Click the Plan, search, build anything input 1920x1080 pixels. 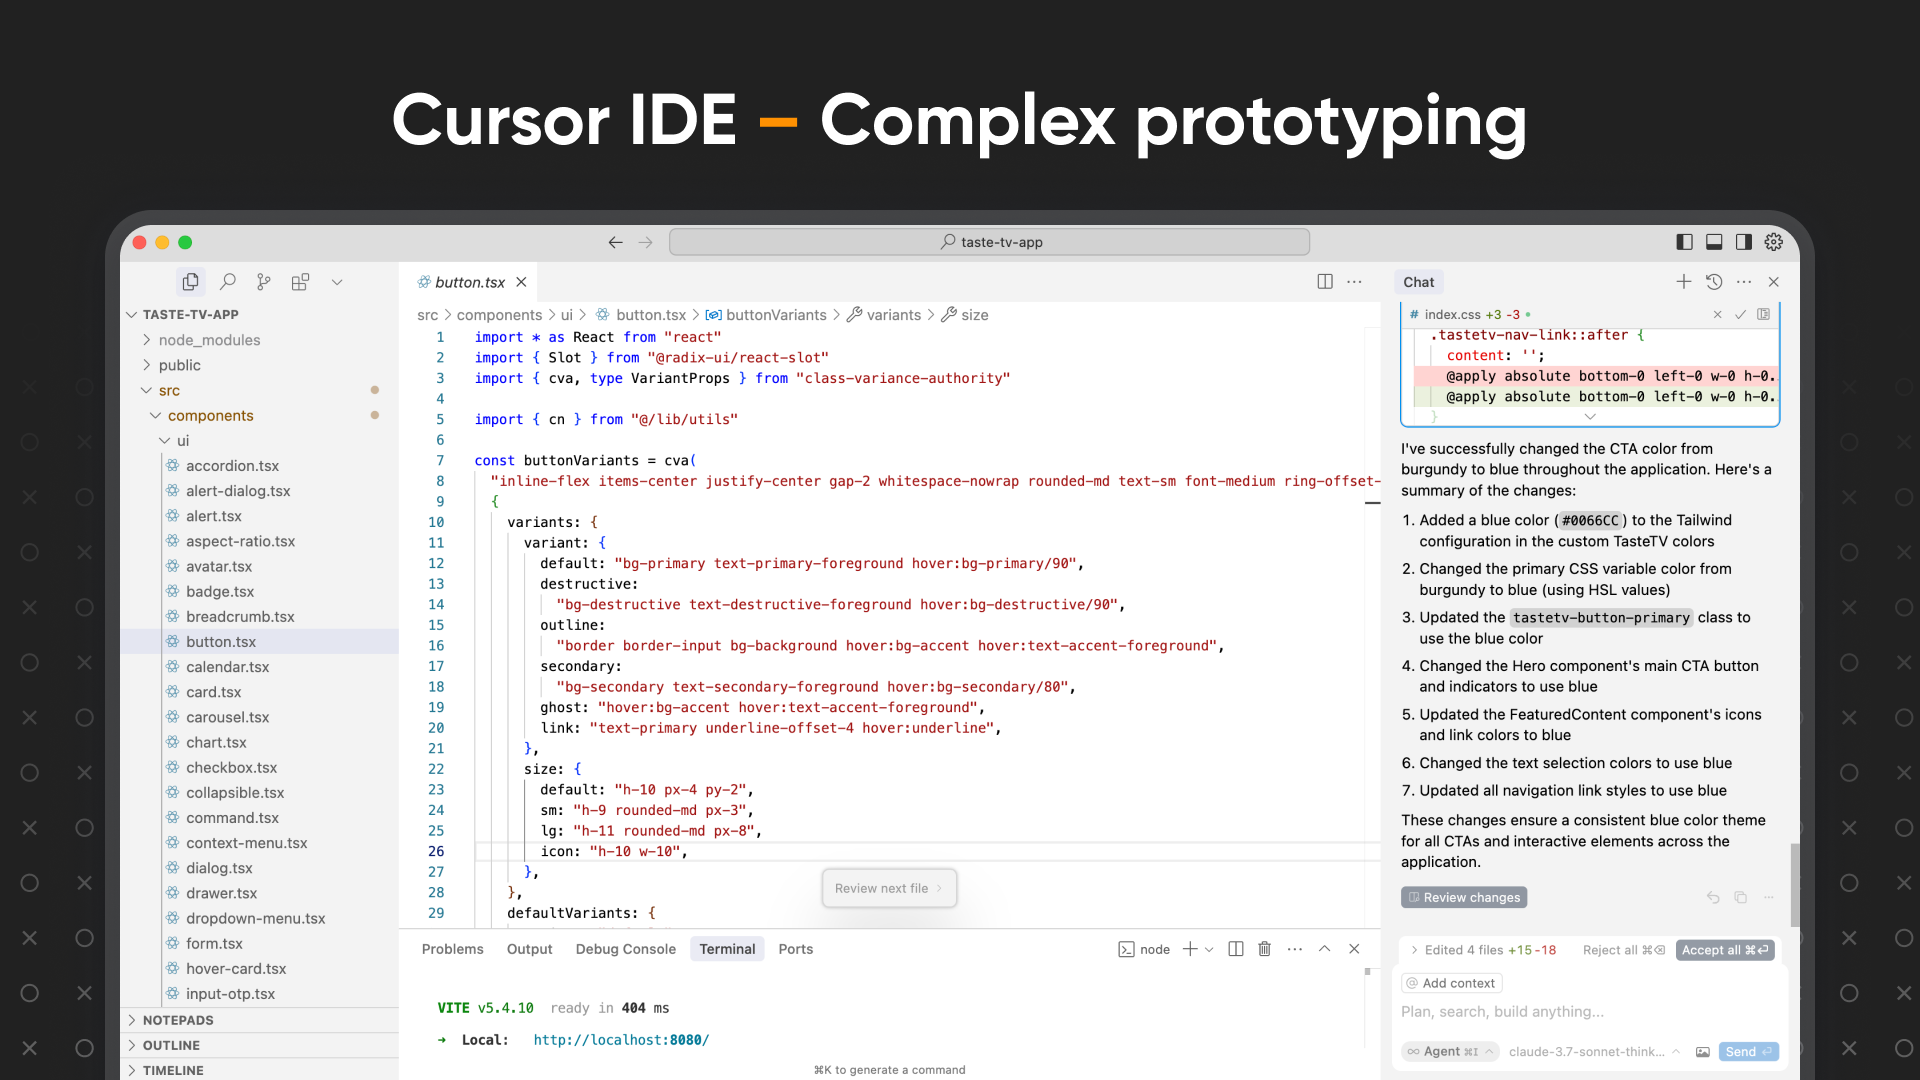1550,1011
